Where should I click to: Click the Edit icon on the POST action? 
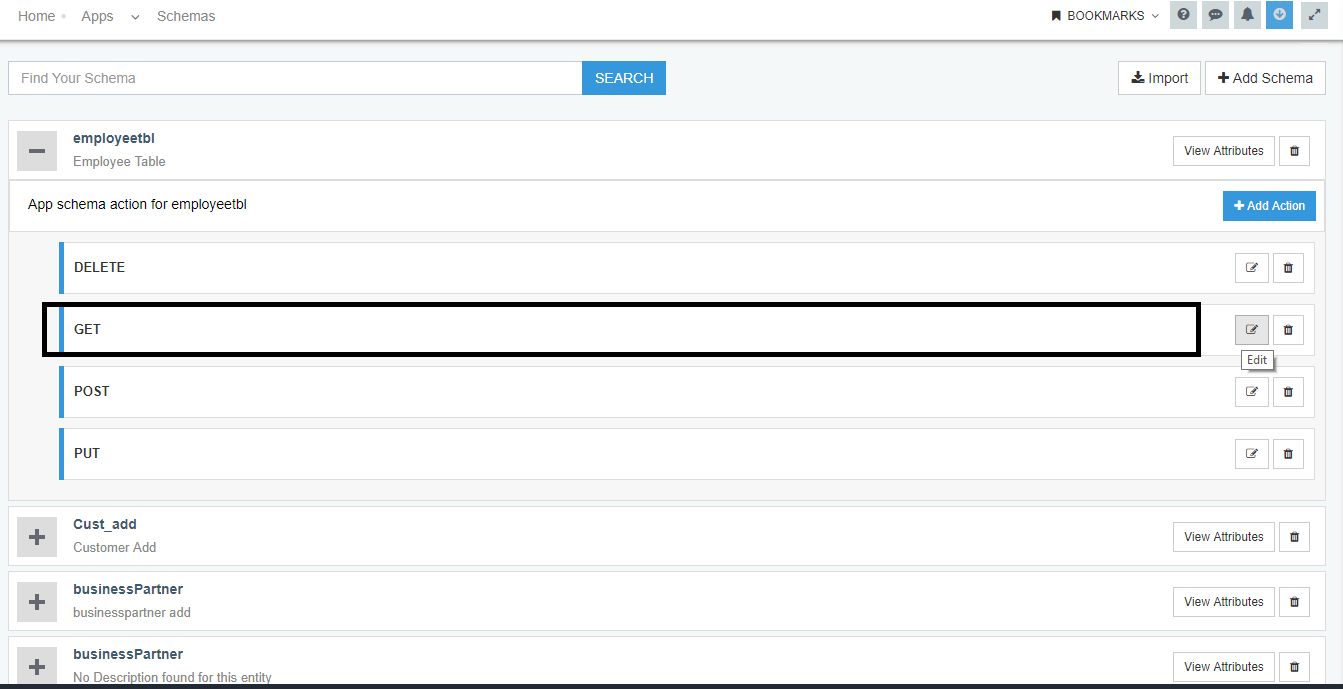point(1251,391)
